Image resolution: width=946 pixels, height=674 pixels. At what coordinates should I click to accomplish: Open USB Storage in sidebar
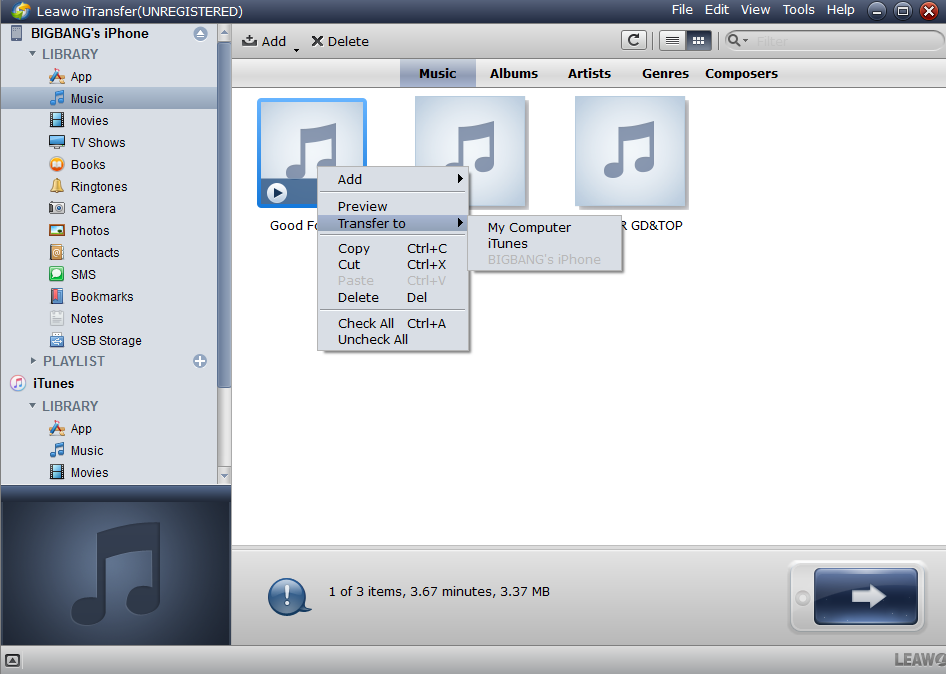pyautogui.click(x=106, y=341)
